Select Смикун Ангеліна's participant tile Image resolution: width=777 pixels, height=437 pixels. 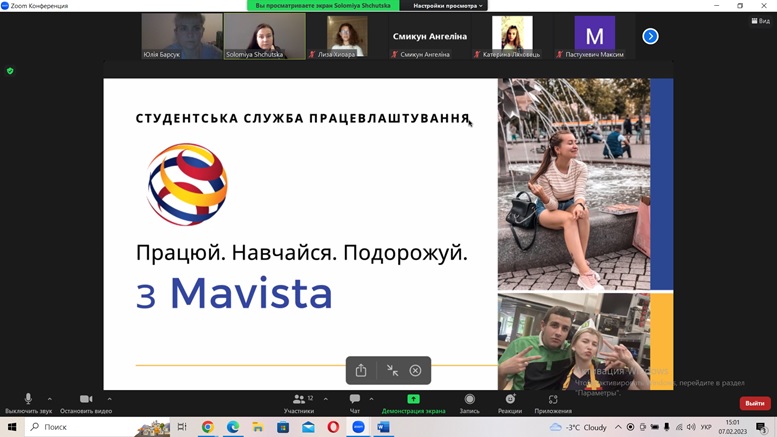pyautogui.click(x=430, y=36)
